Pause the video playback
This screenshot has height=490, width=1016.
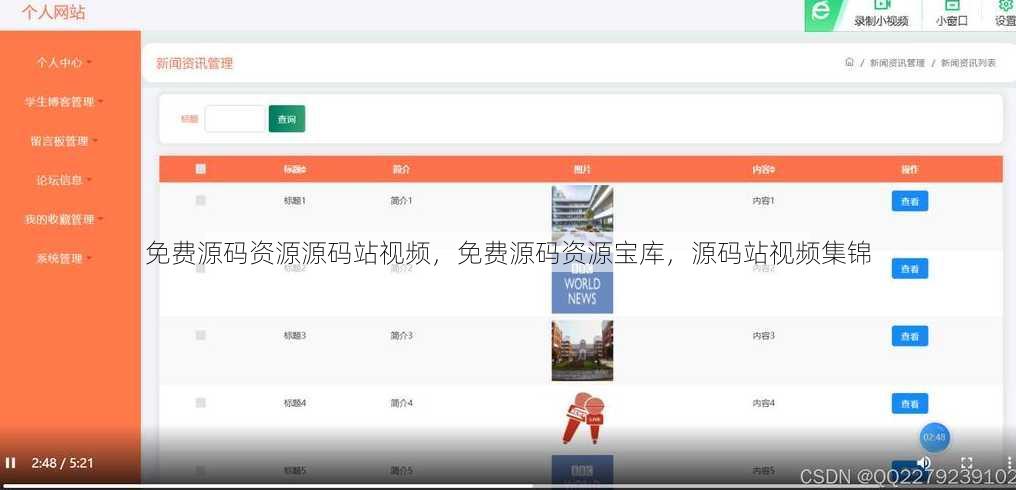pyautogui.click(x=10, y=463)
